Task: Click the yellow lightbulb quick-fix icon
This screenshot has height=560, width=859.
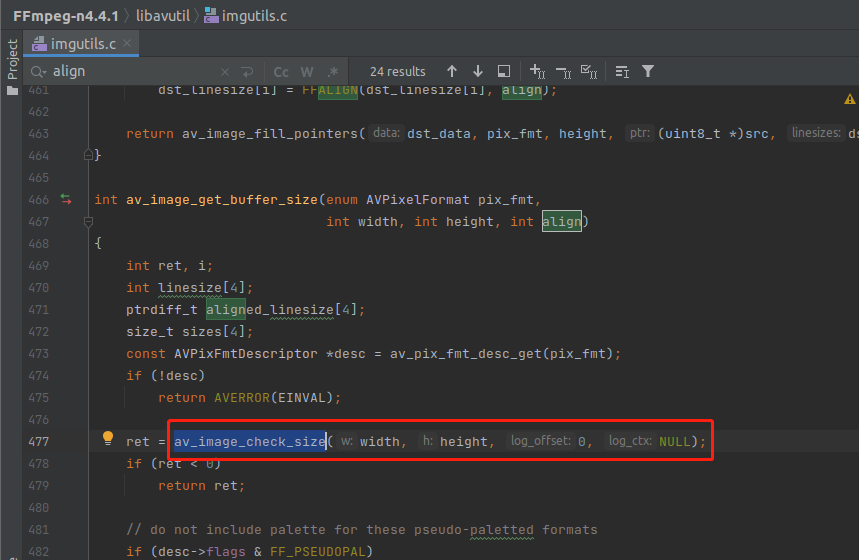Action: tap(108, 439)
